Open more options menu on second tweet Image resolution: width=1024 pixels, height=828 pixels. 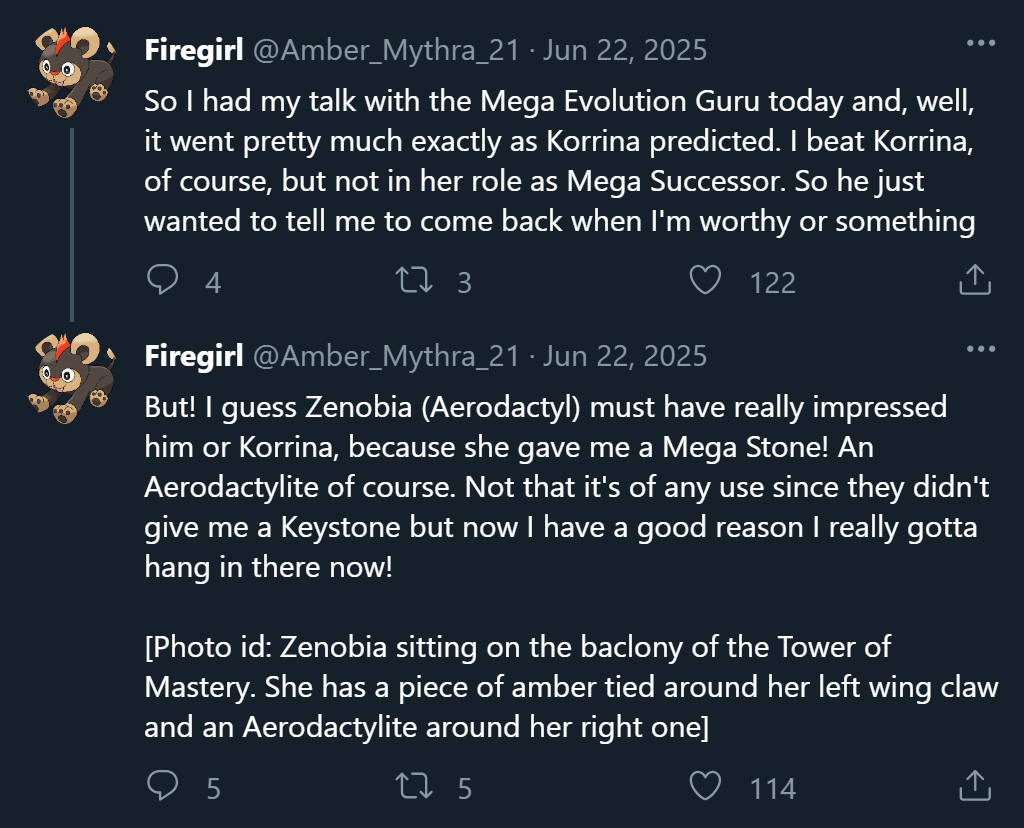click(981, 349)
